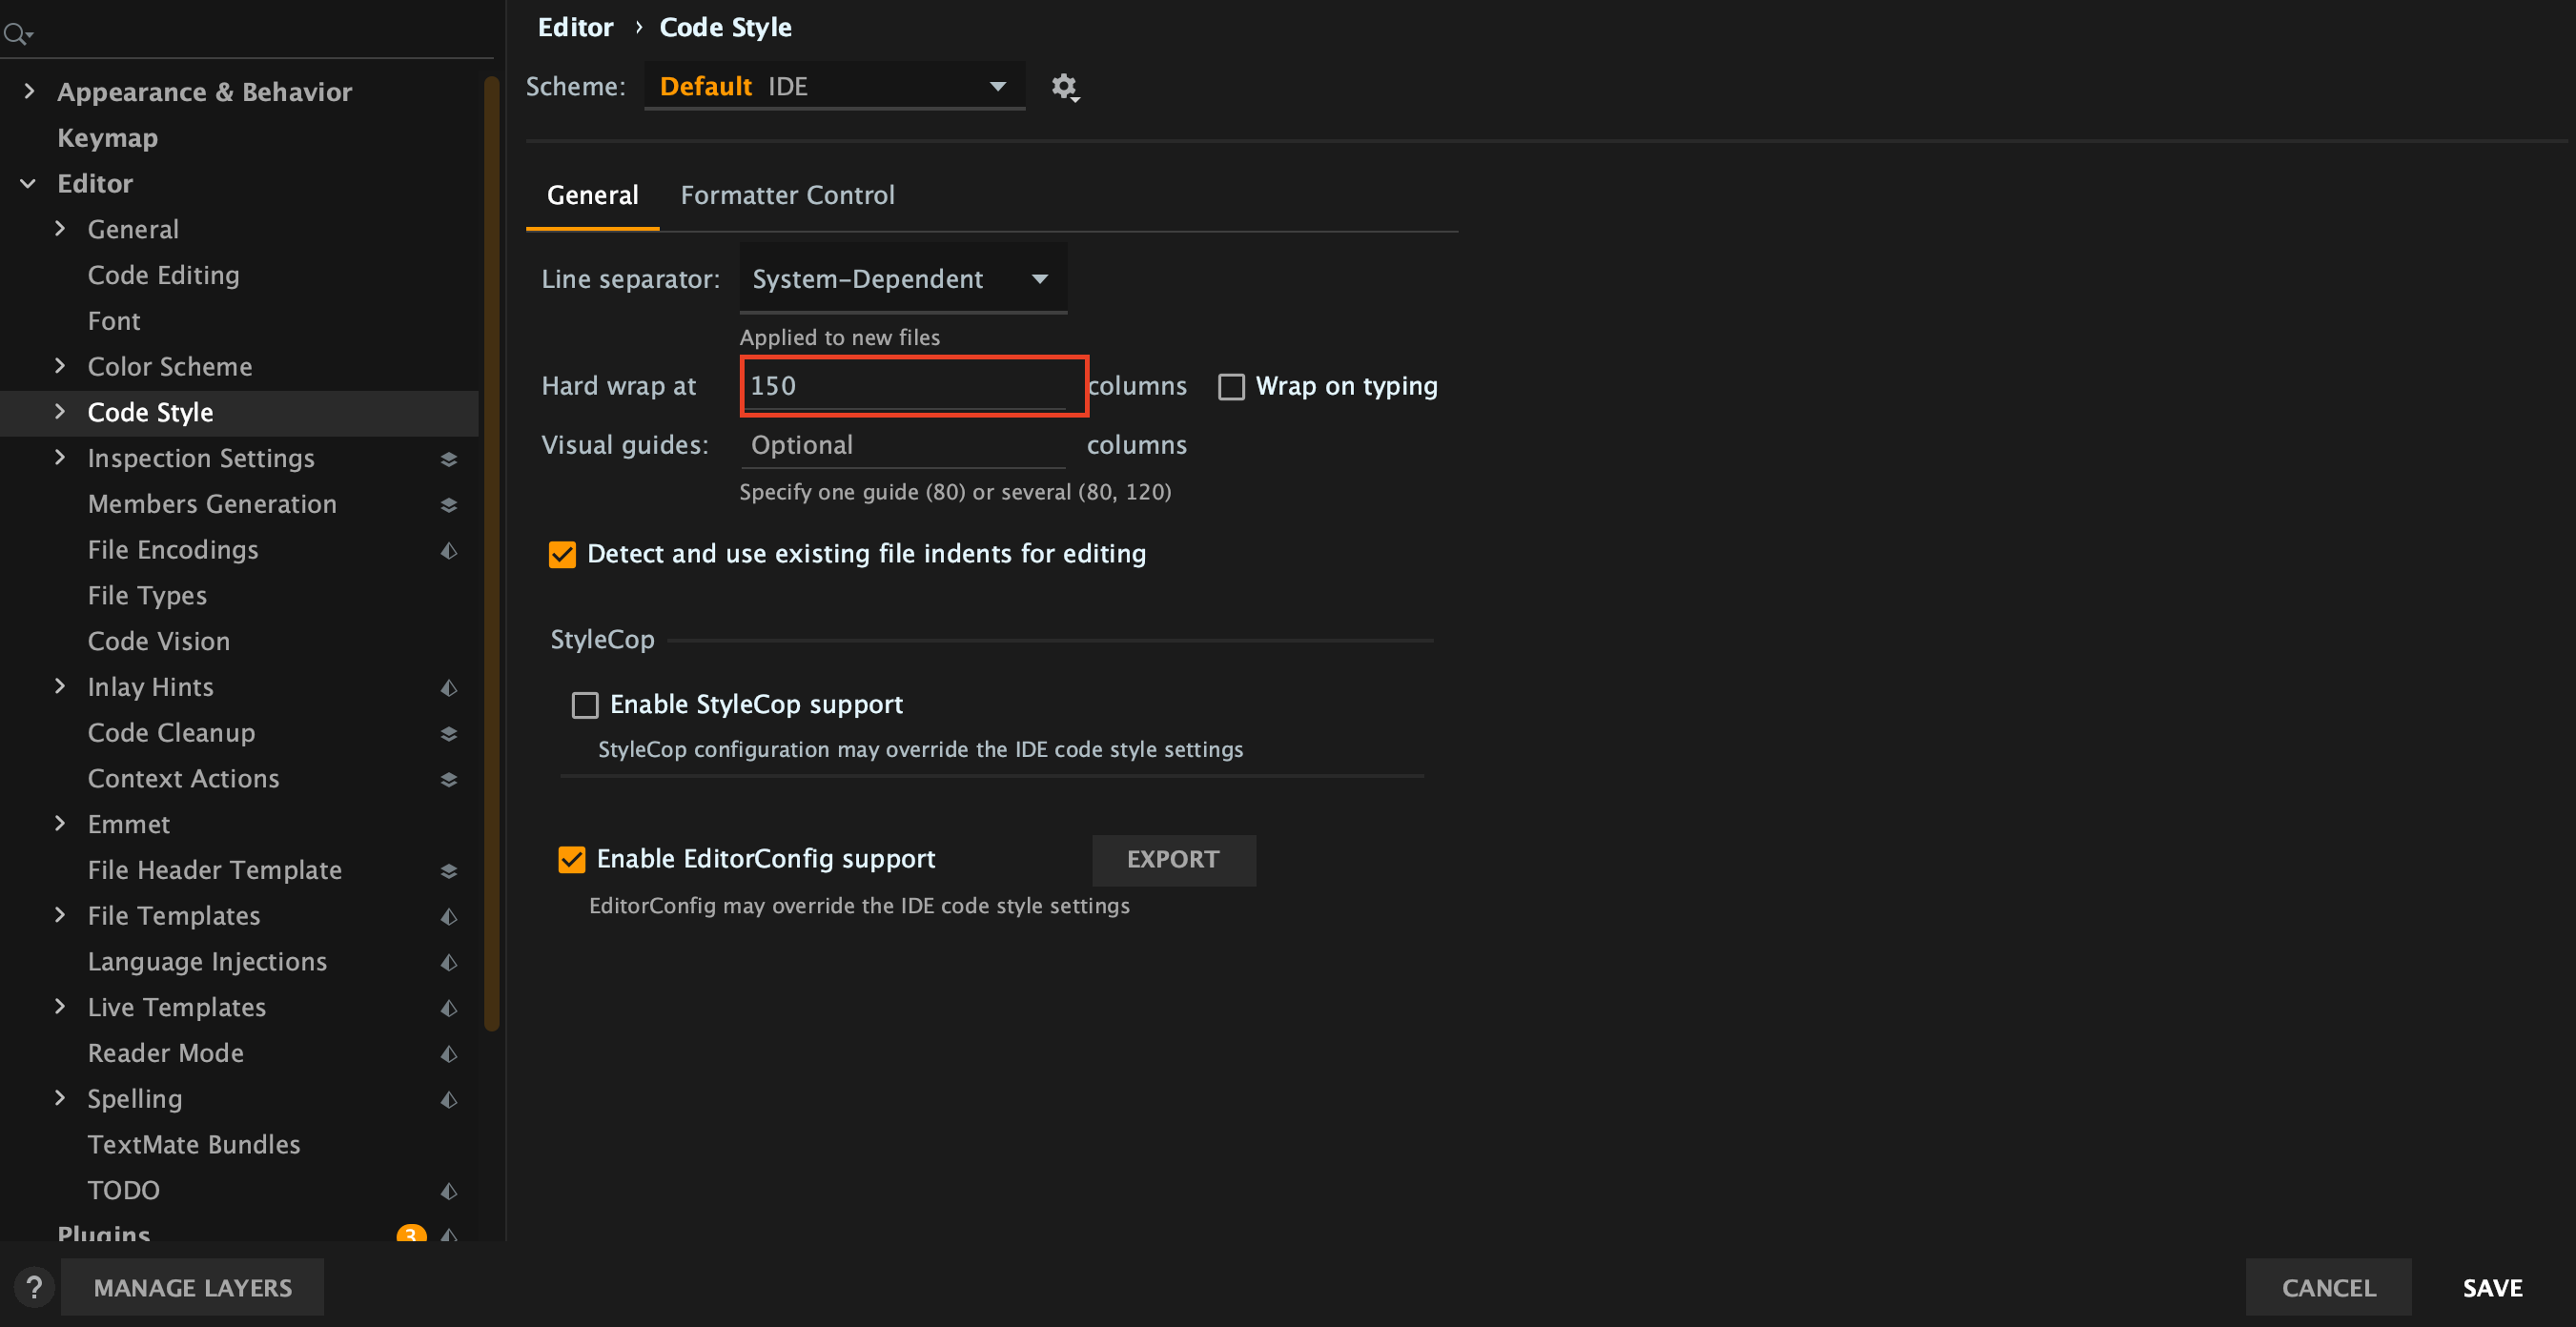Click layer icon next to Inlay Hints

(449, 688)
